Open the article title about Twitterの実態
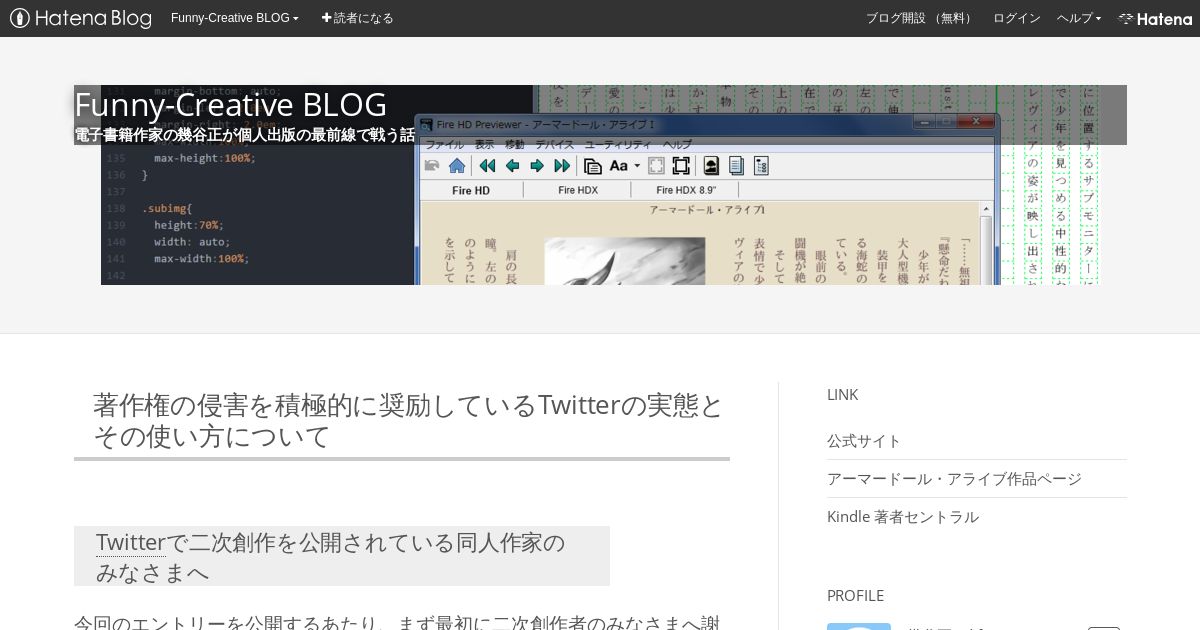The image size is (1200, 630). [x=408, y=421]
